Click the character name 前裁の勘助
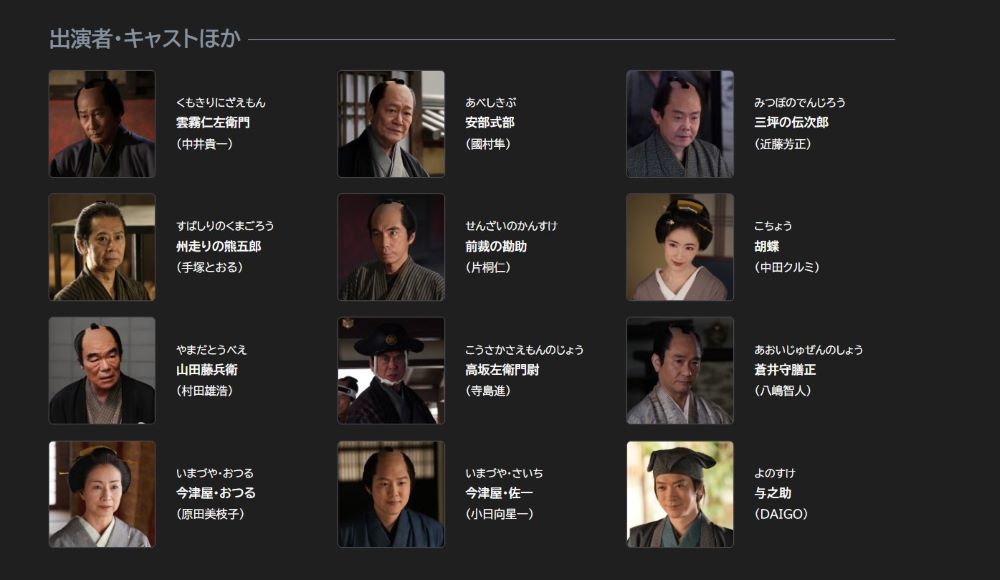 pyautogui.click(x=496, y=246)
